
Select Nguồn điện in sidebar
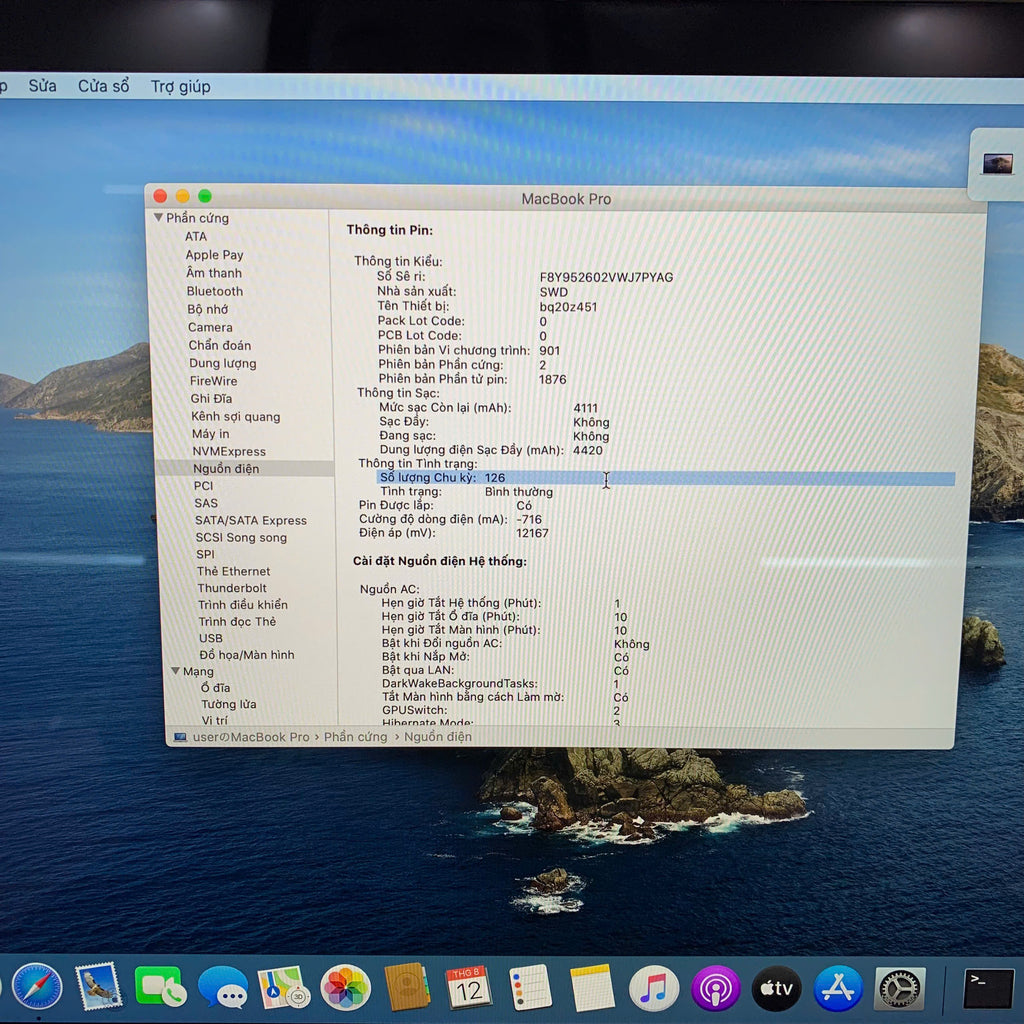tap(226, 469)
